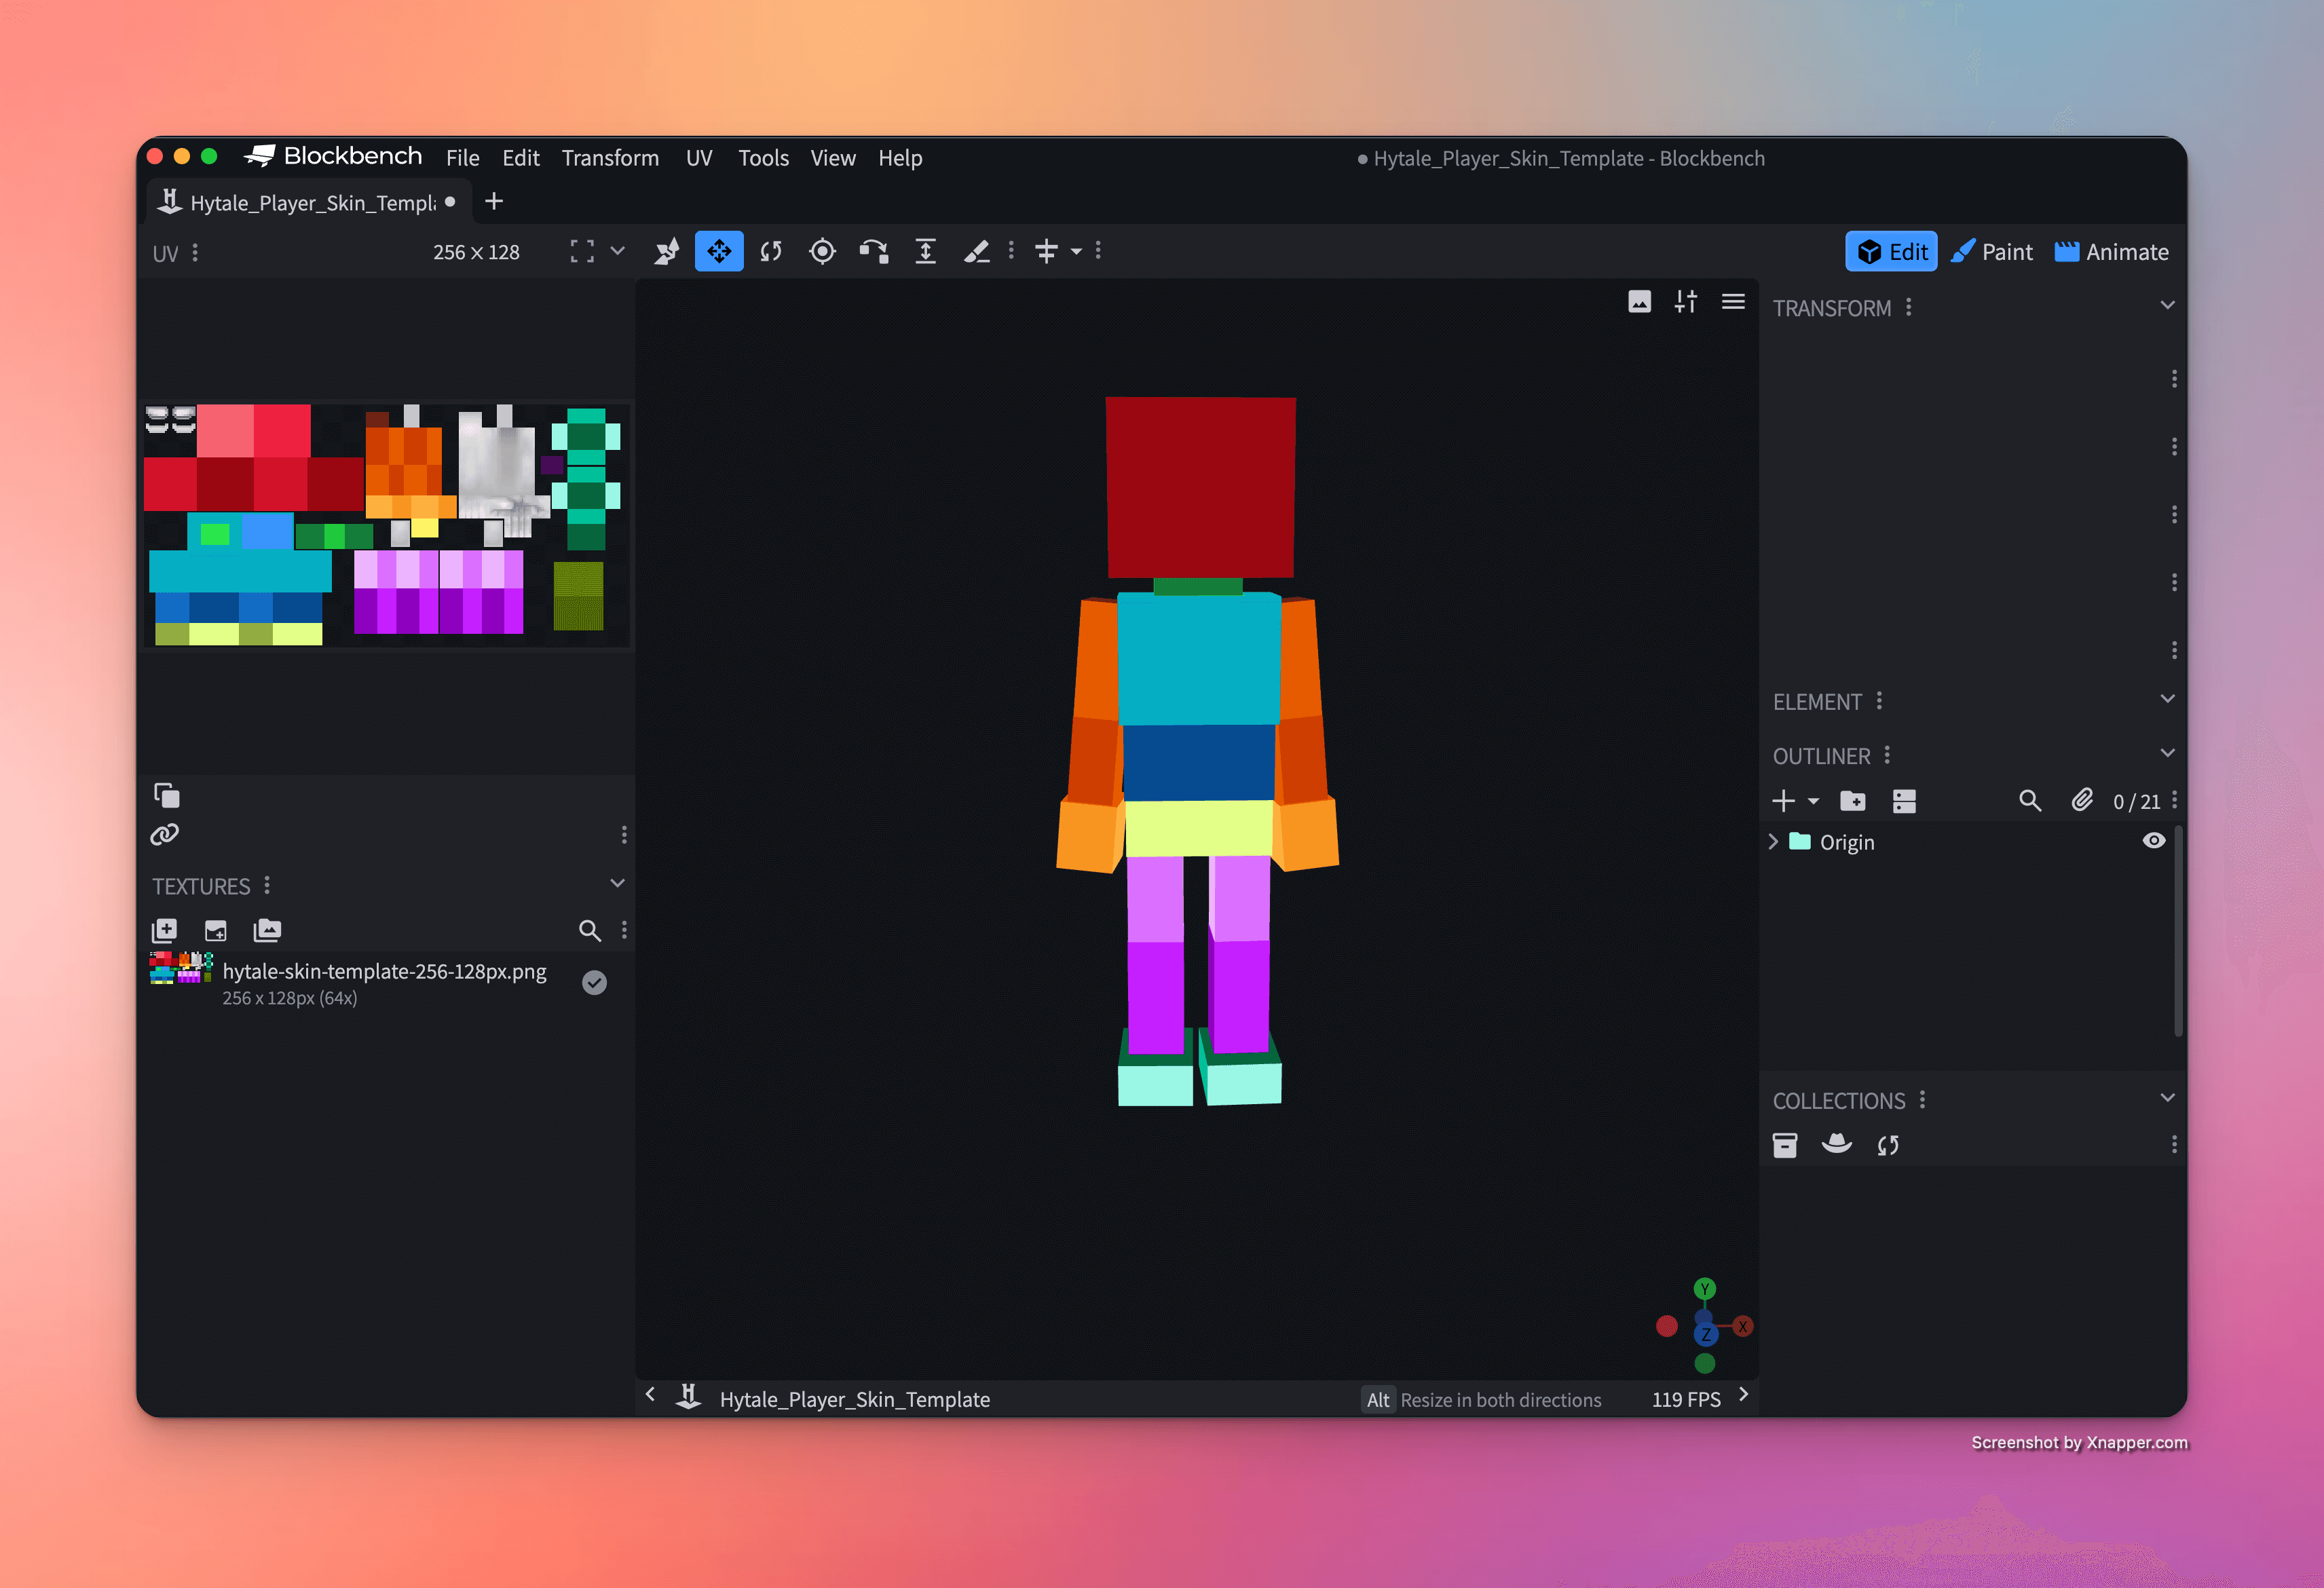Select the Vertex Snap tool
The width and height of the screenshot is (2324, 1588).
tap(667, 251)
